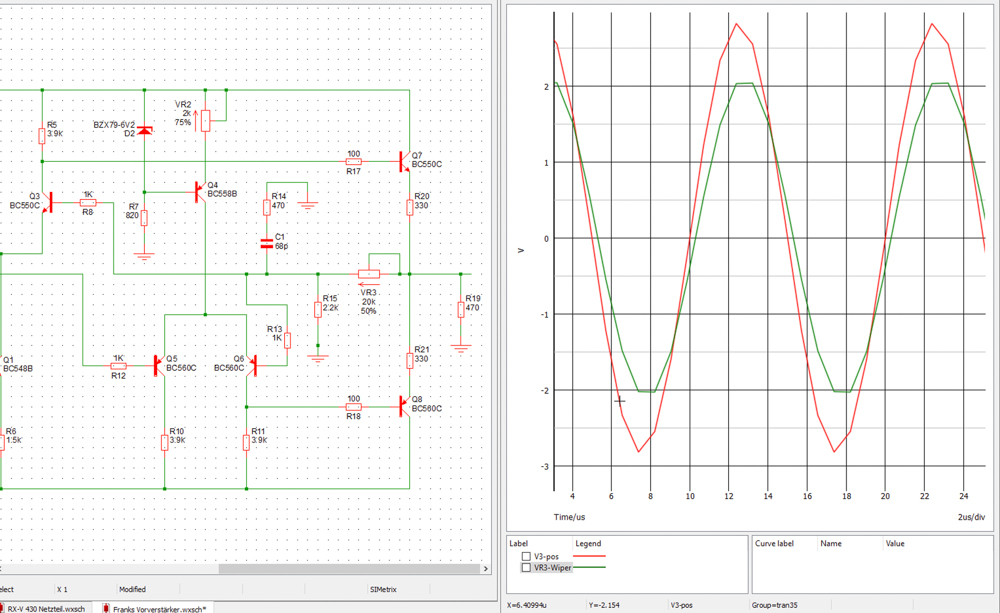The height and width of the screenshot is (613, 1000).
Task: Click the Value column header
Action: [895, 543]
